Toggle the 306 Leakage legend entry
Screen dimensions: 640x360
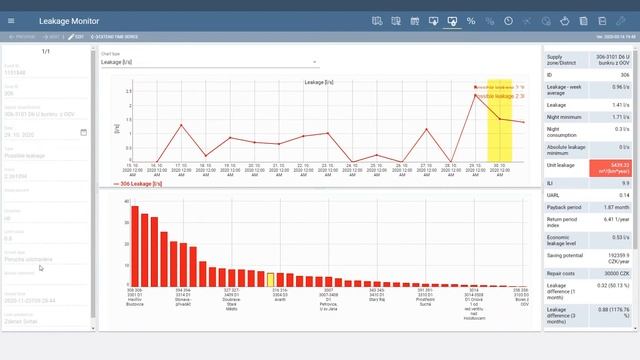138,184
